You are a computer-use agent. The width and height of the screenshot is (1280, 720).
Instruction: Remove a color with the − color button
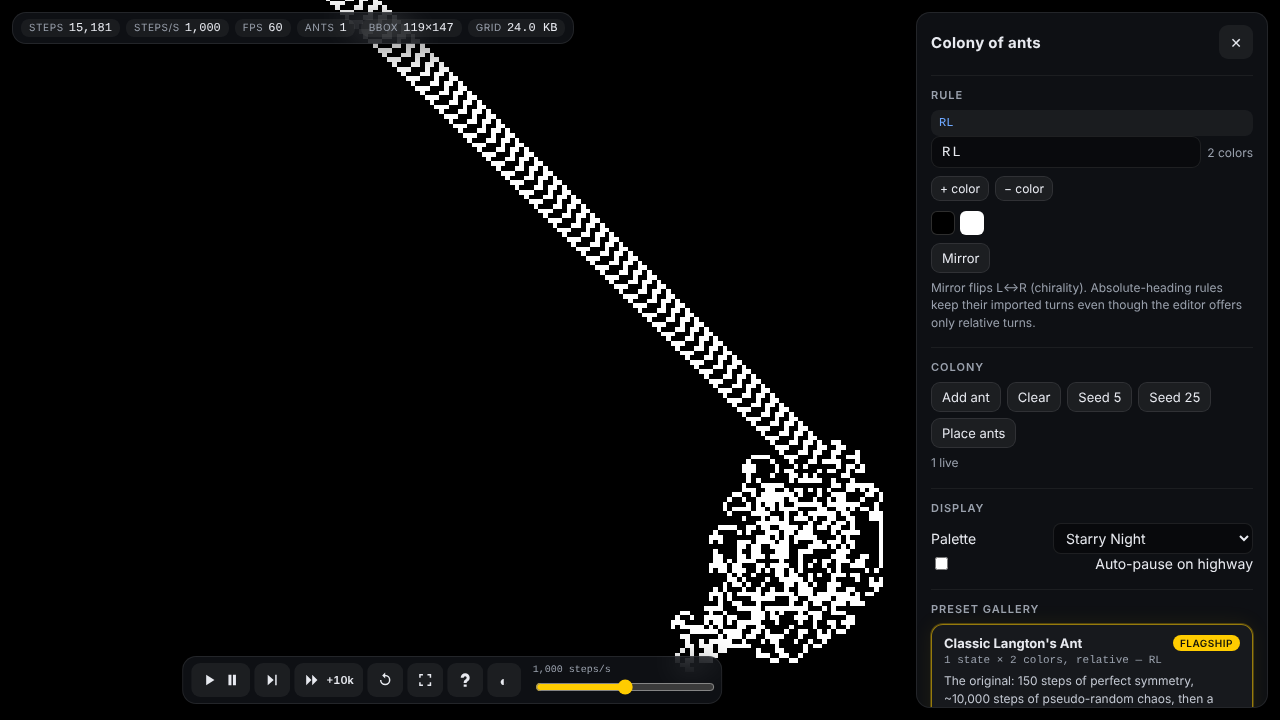(x=1024, y=189)
